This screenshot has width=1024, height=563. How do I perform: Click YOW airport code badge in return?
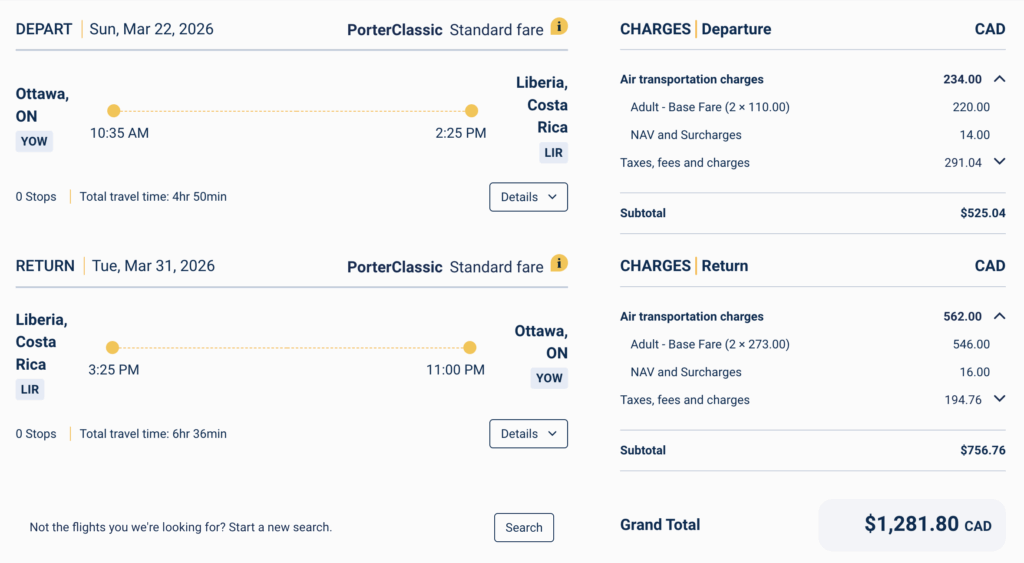(x=549, y=378)
